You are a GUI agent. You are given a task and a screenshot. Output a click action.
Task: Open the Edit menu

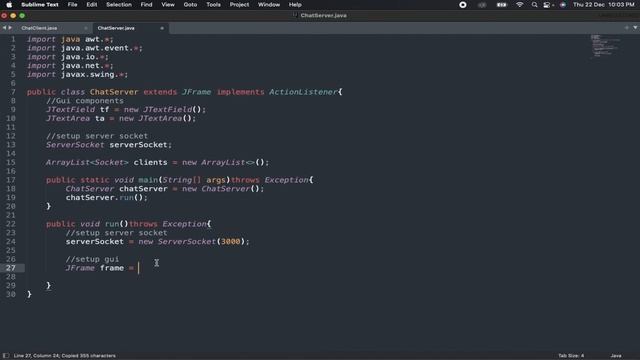(92, 5)
